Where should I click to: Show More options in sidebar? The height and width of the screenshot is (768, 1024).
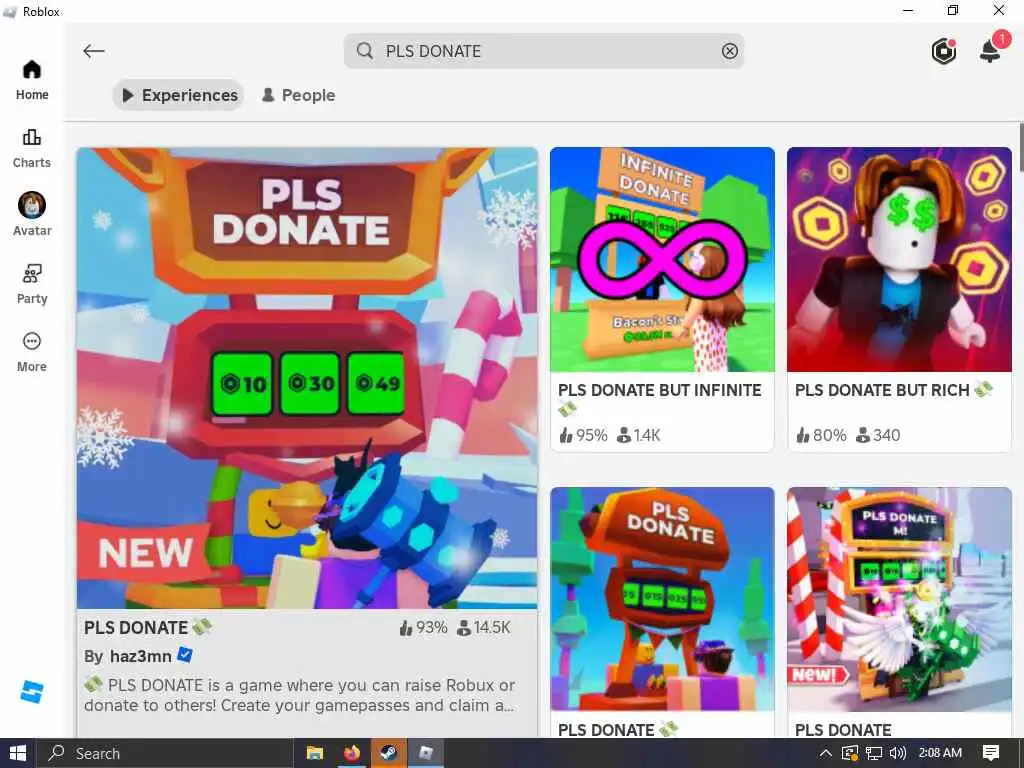pos(31,352)
